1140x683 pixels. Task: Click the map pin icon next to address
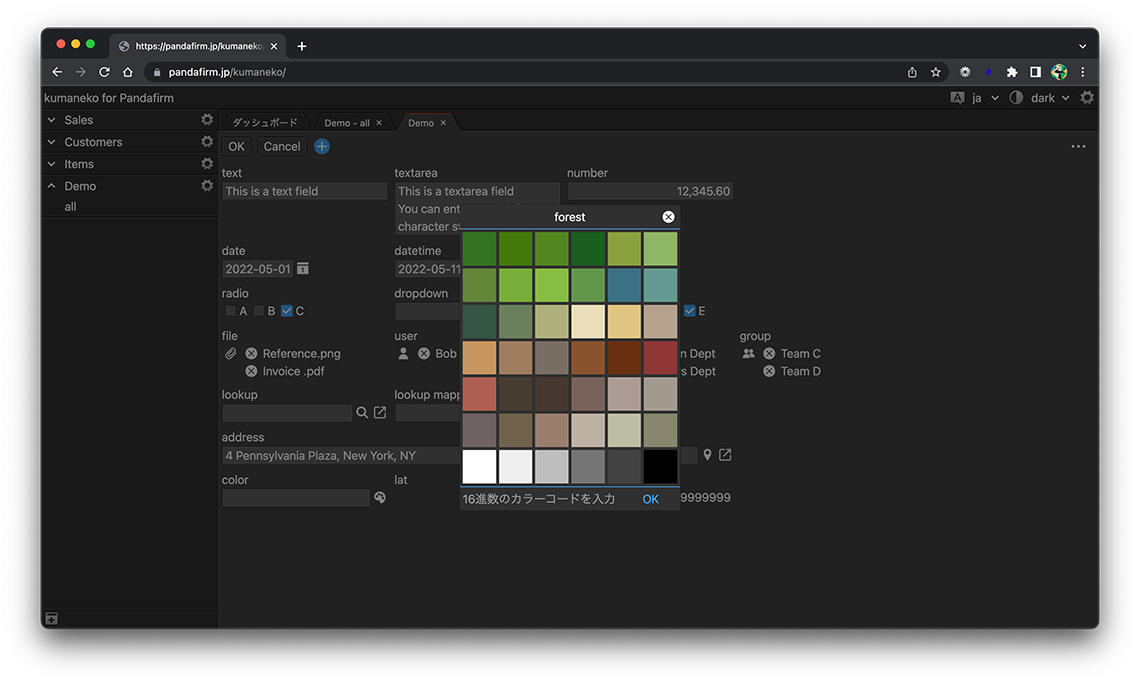pyautogui.click(x=707, y=455)
